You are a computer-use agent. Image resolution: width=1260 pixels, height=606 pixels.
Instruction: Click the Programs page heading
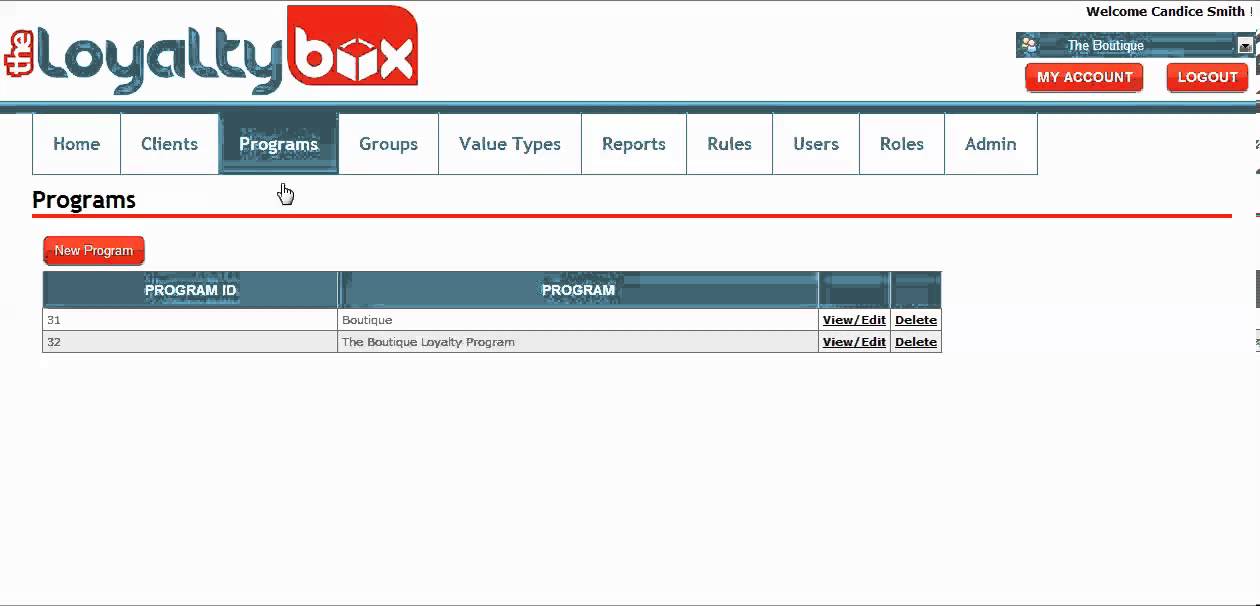(x=84, y=200)
